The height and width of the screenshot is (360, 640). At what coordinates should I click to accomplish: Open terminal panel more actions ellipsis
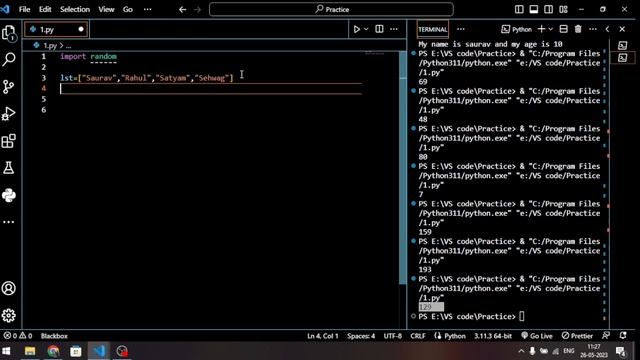(593, 29)
